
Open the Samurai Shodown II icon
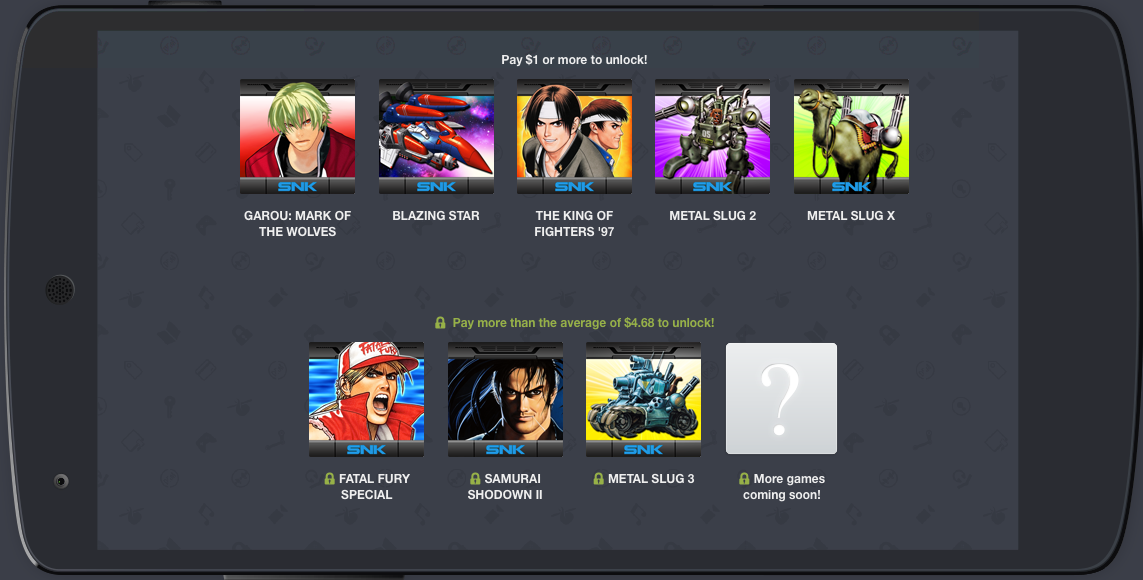pyautogui.click(x=505, y=399)
